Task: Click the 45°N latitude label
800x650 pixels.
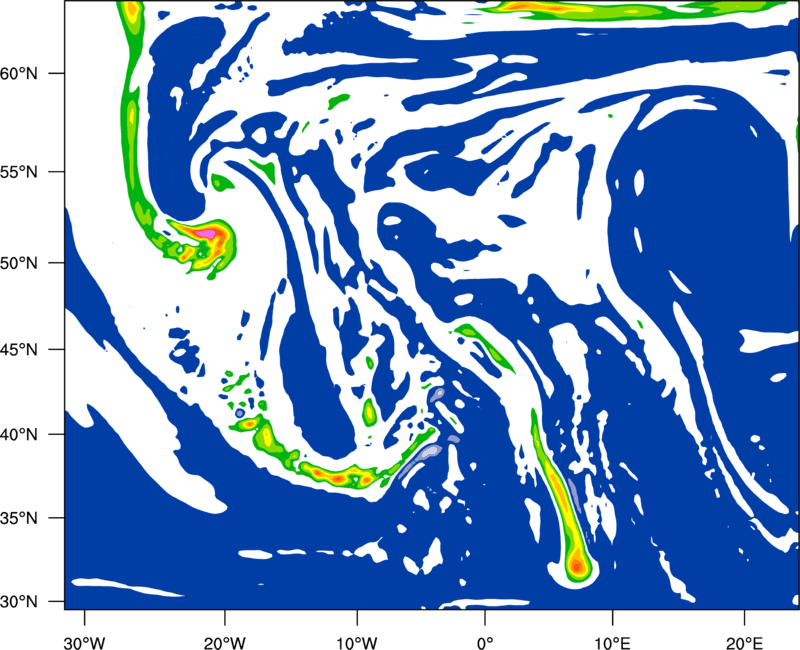Action: tap(18, 349)
